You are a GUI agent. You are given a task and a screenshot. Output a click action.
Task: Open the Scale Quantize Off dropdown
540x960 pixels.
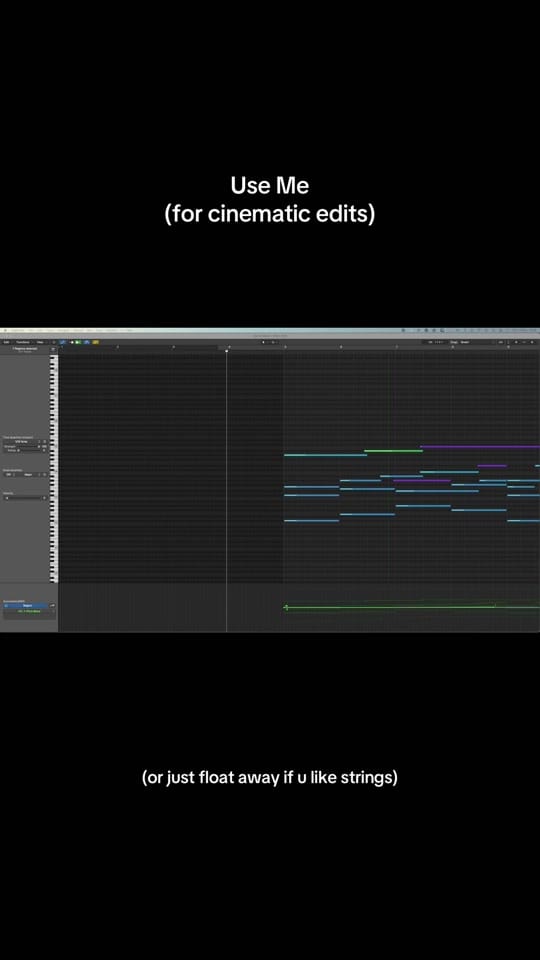pyautogui.click(x=9, y=474)
